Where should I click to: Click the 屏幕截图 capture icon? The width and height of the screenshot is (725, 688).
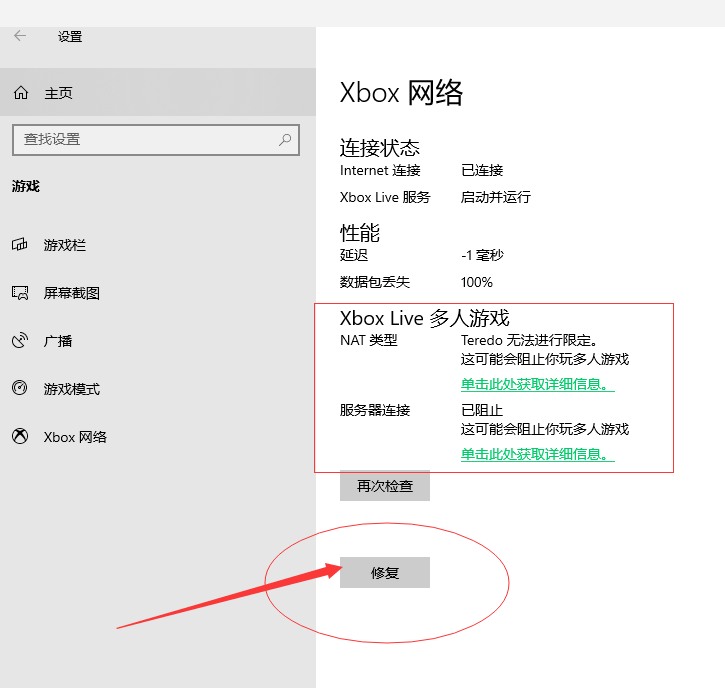pos(20,293)
